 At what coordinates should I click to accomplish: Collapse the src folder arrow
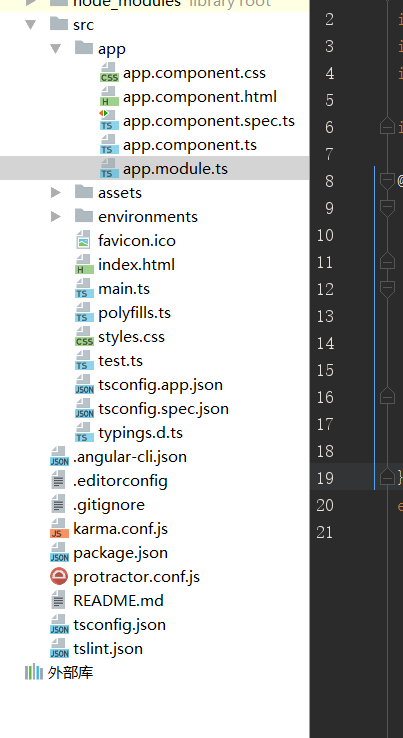point(31,24)
